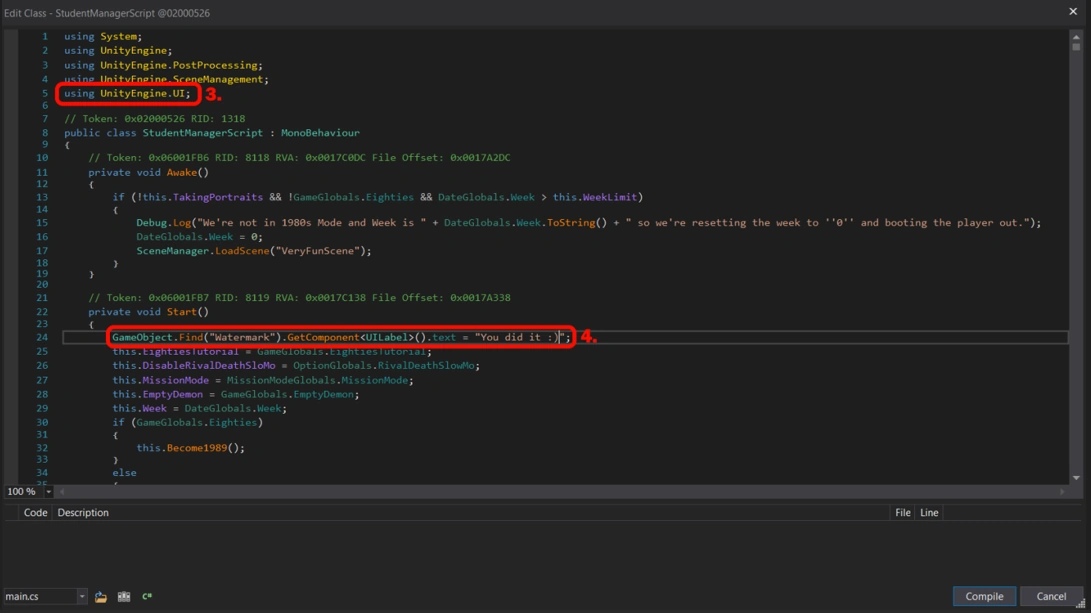Click vertical scrollbar down arrow
Image resolution: width=1091 pixels, height=613 pixels.
point(1076,478)
